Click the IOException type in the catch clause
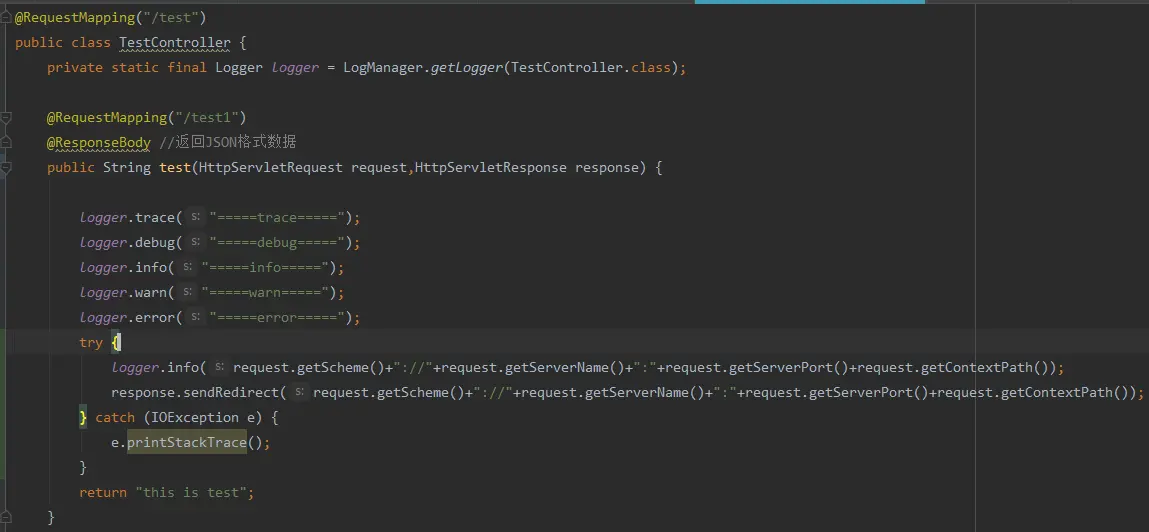 (191, 418)
